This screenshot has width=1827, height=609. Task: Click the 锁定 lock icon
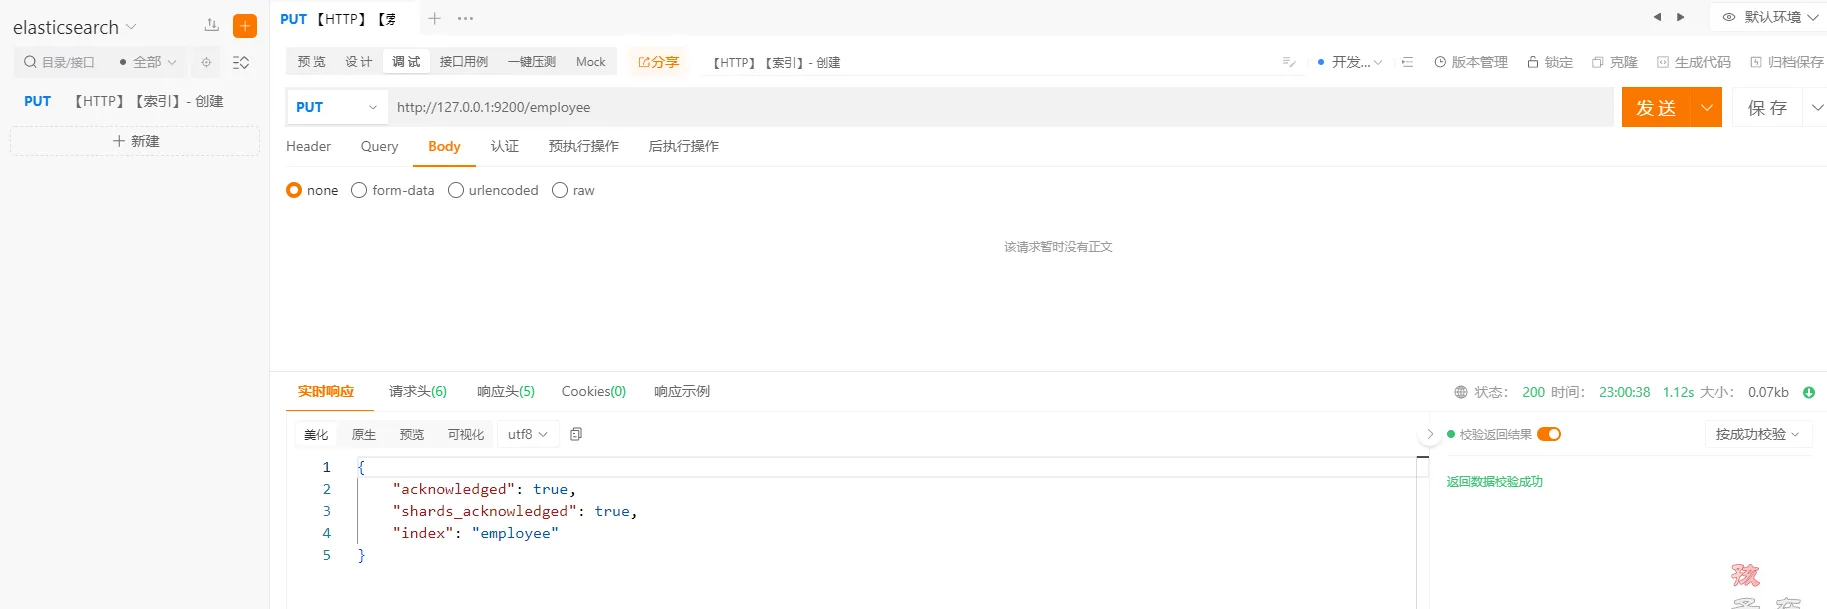(x=1532, y=62)
